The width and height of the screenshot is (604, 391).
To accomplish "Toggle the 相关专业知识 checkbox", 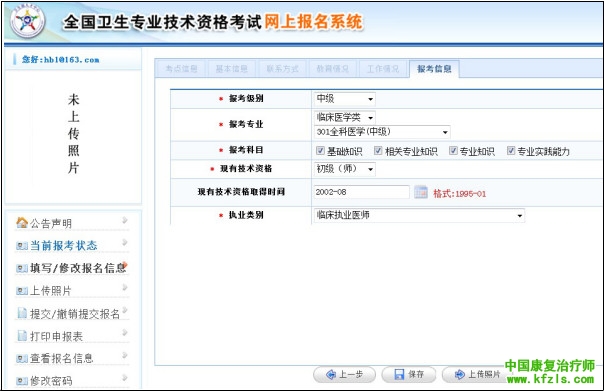I will tap(378, 151).
